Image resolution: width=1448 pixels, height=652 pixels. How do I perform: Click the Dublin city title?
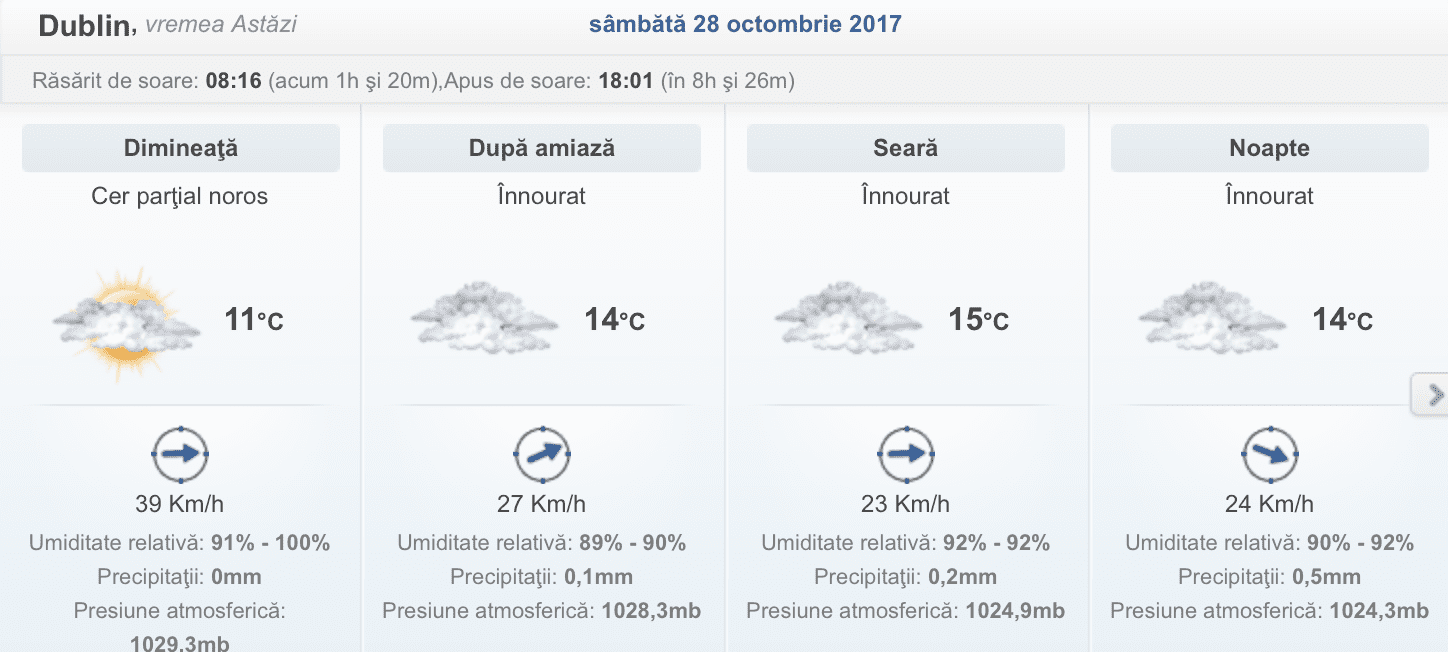[84, 26]
